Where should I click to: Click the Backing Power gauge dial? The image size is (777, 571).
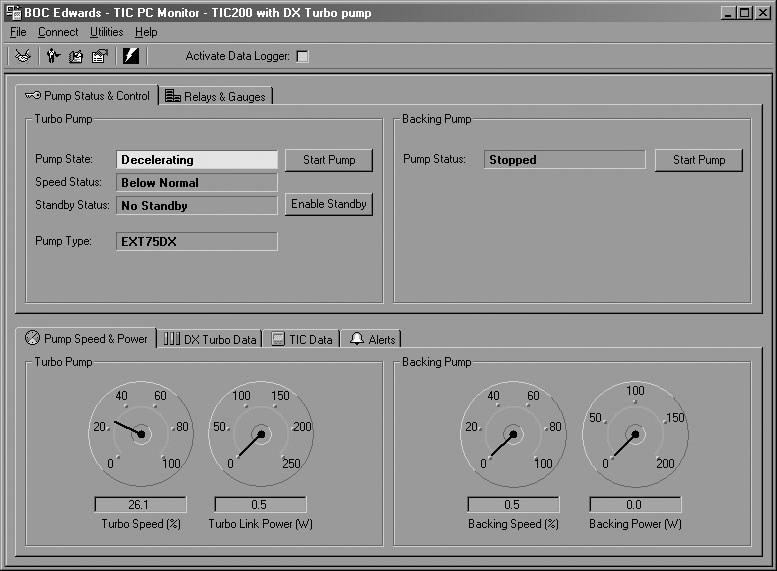tap(635, 434)
